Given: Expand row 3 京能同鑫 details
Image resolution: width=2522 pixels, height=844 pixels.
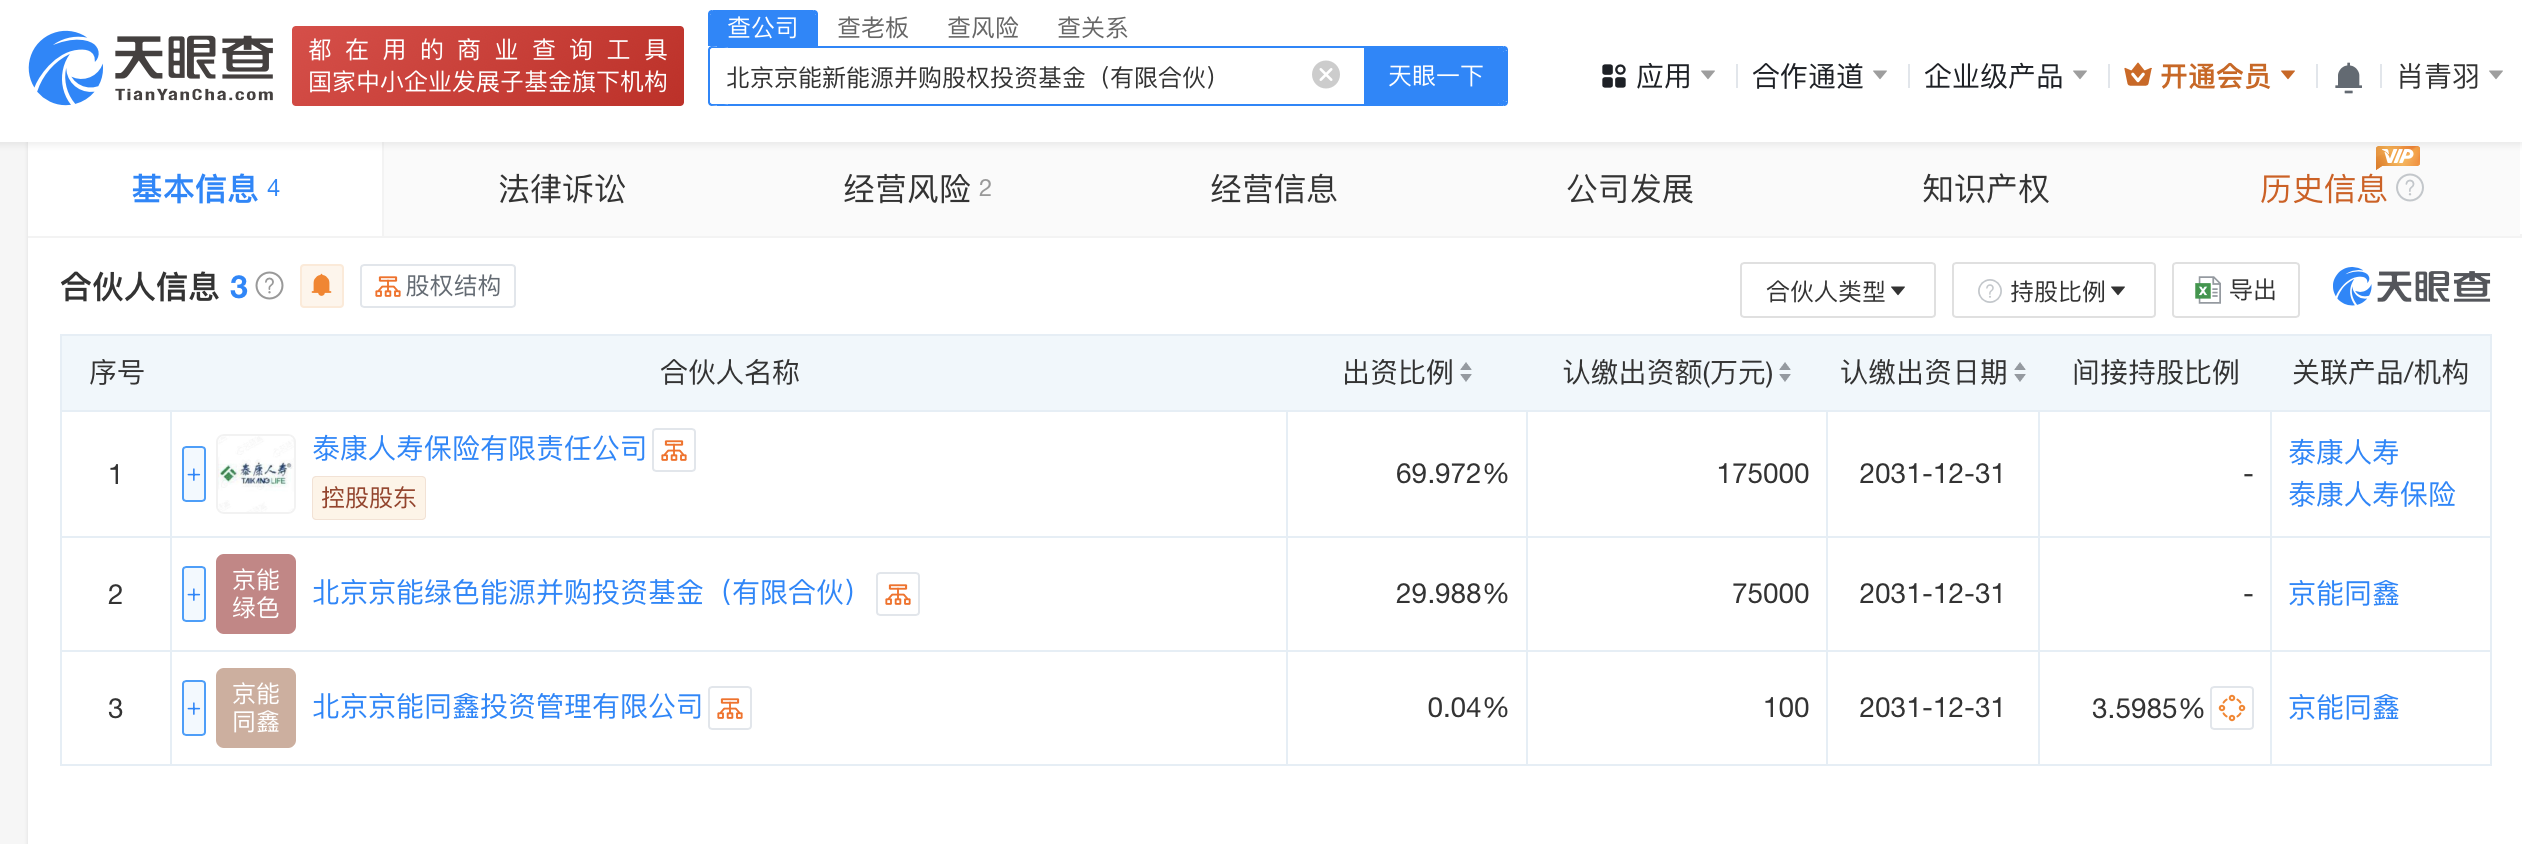Looking at the screenshot, I should [x=194, y=708].
